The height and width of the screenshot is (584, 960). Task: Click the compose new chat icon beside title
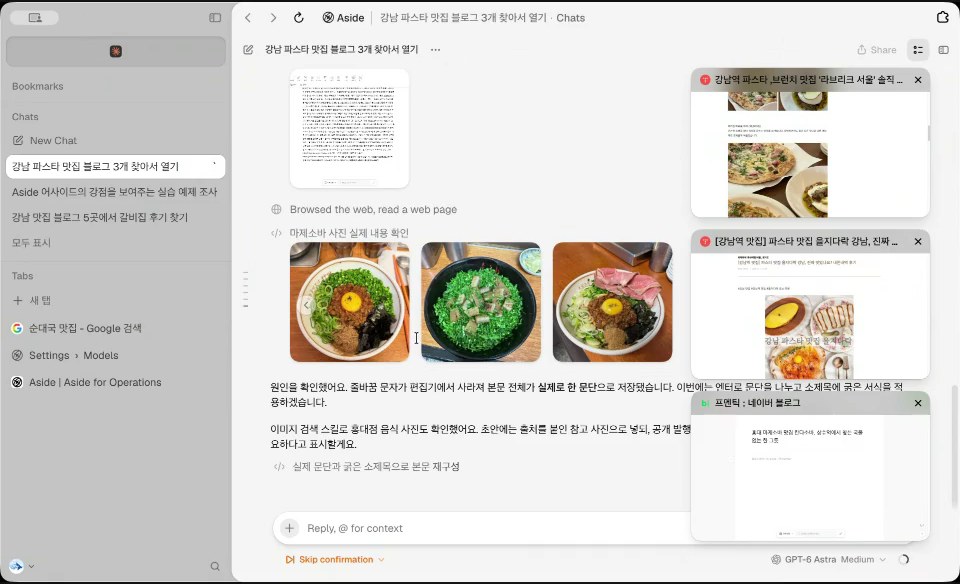pyautogui.click(x=248, y=50)
